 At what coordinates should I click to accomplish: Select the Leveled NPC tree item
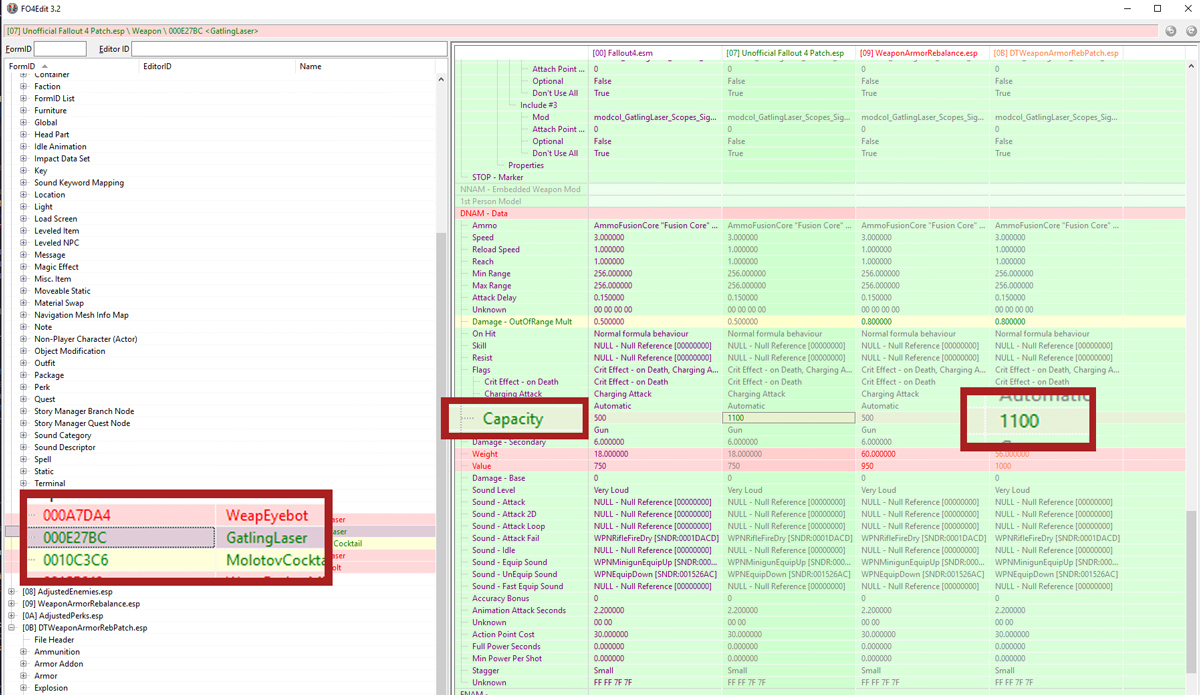point(57,243)
